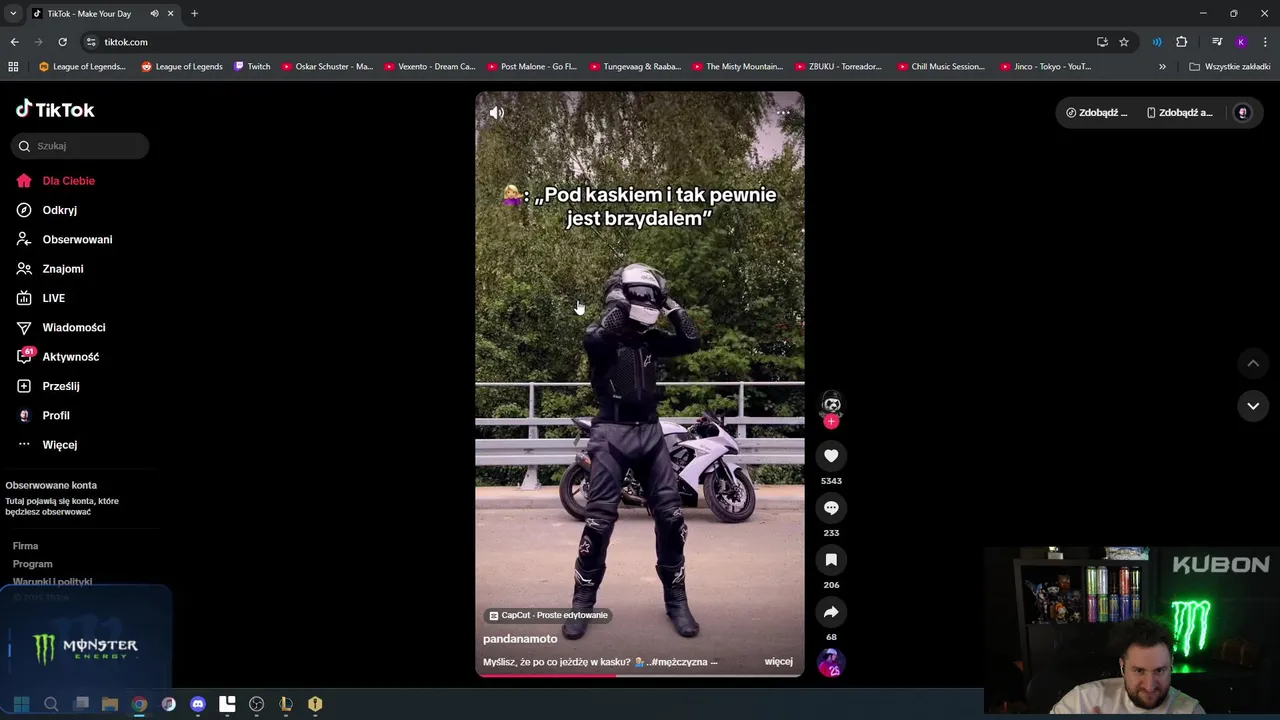The height and width of the screenshot is (720, 1280).
Task: Open the sound disc at video bottom
Action: point(831,663)
